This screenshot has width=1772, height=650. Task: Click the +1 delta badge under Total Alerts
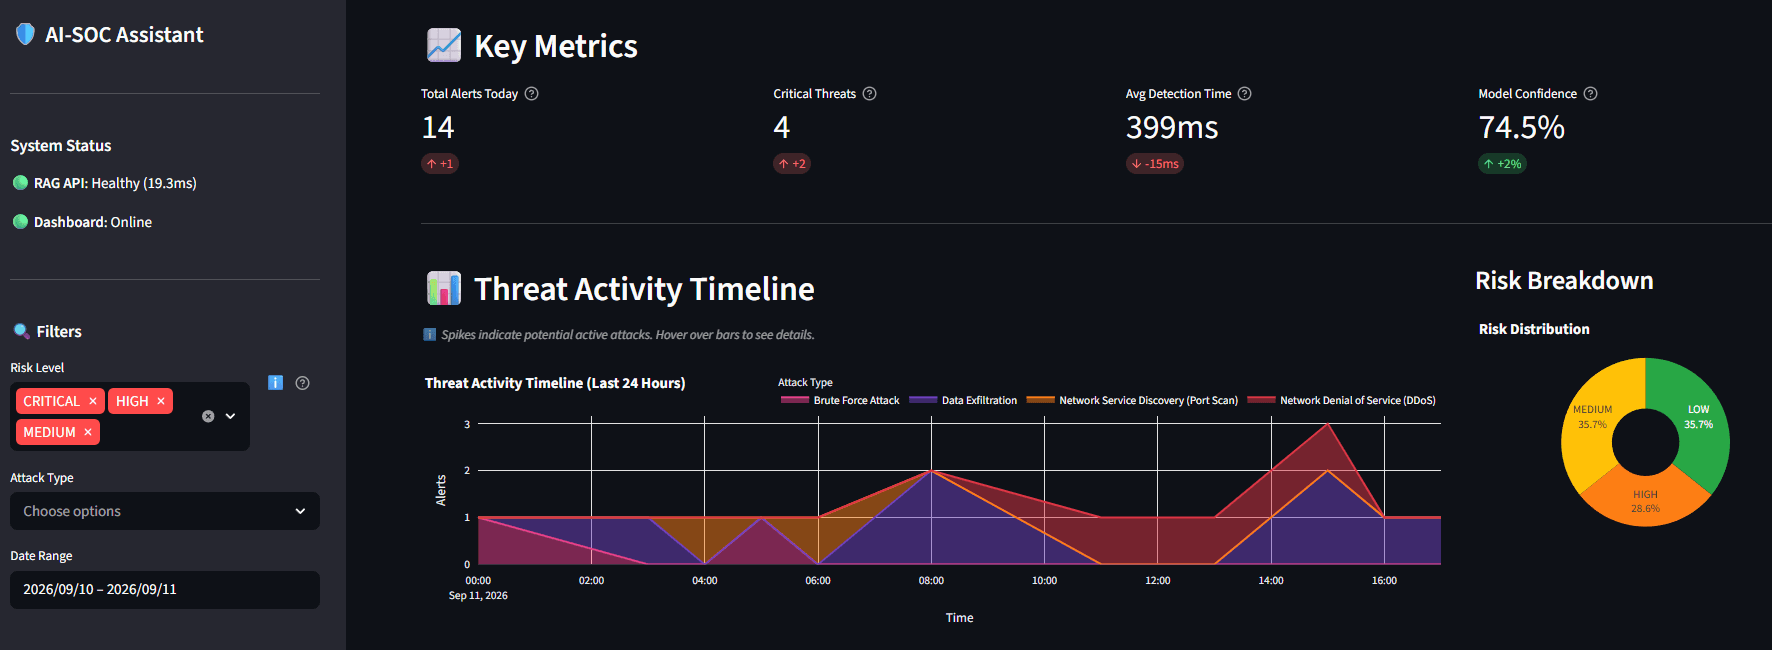tap(440, 164)
